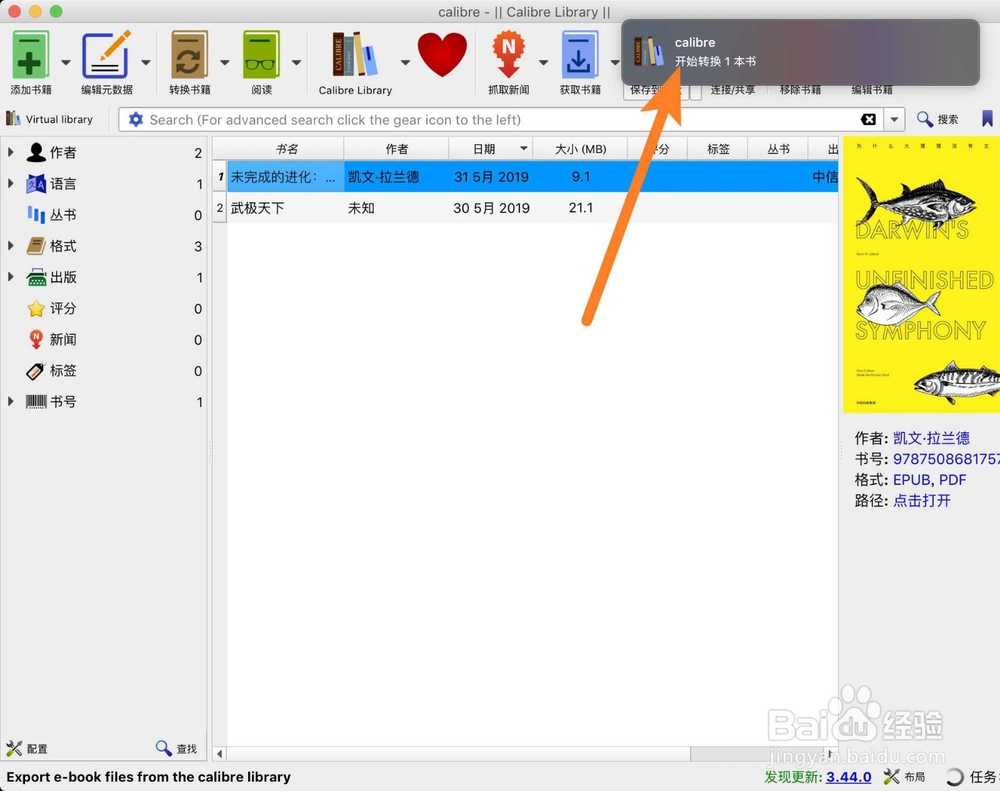Click the 编辑书籍 toolbar label
Viewport: 1000px width, 791px height.
click(872, 90)
